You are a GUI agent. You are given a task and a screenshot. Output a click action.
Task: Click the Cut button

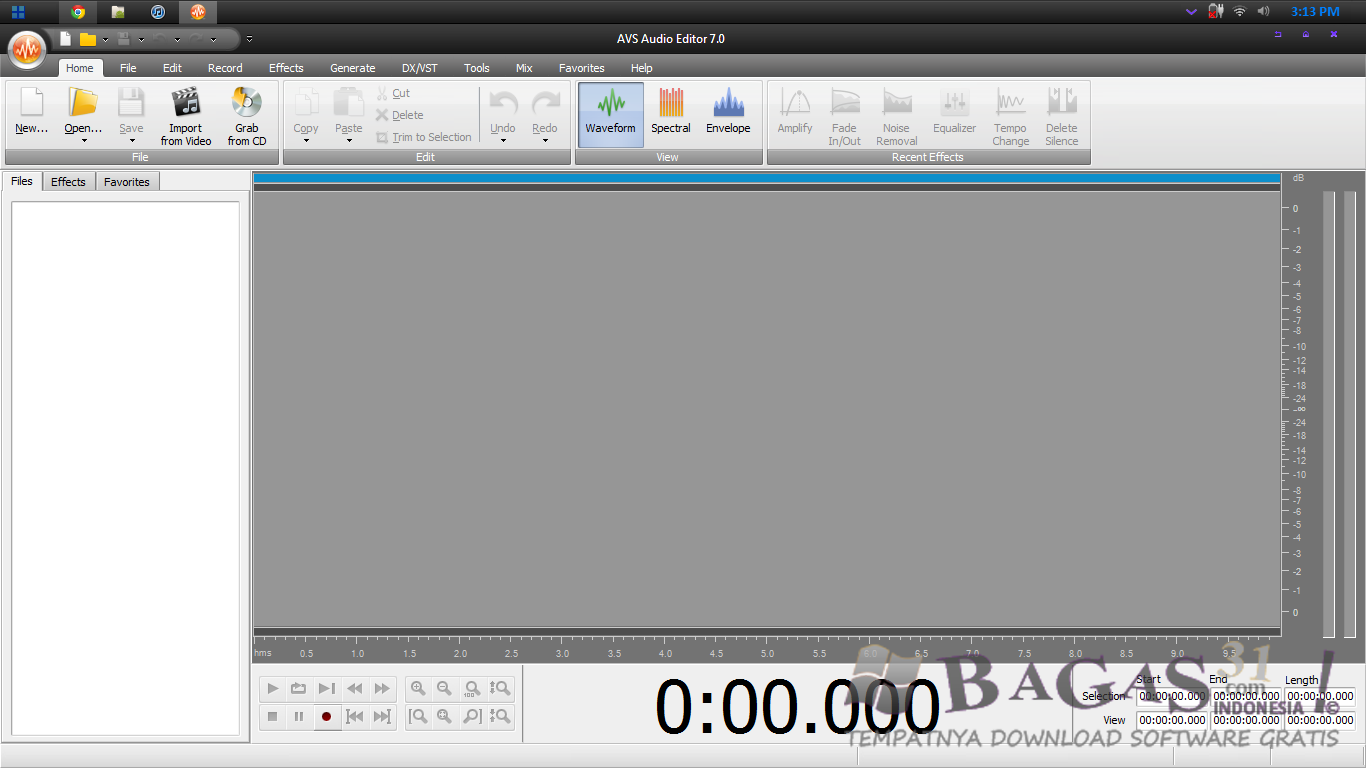[393, 93]
